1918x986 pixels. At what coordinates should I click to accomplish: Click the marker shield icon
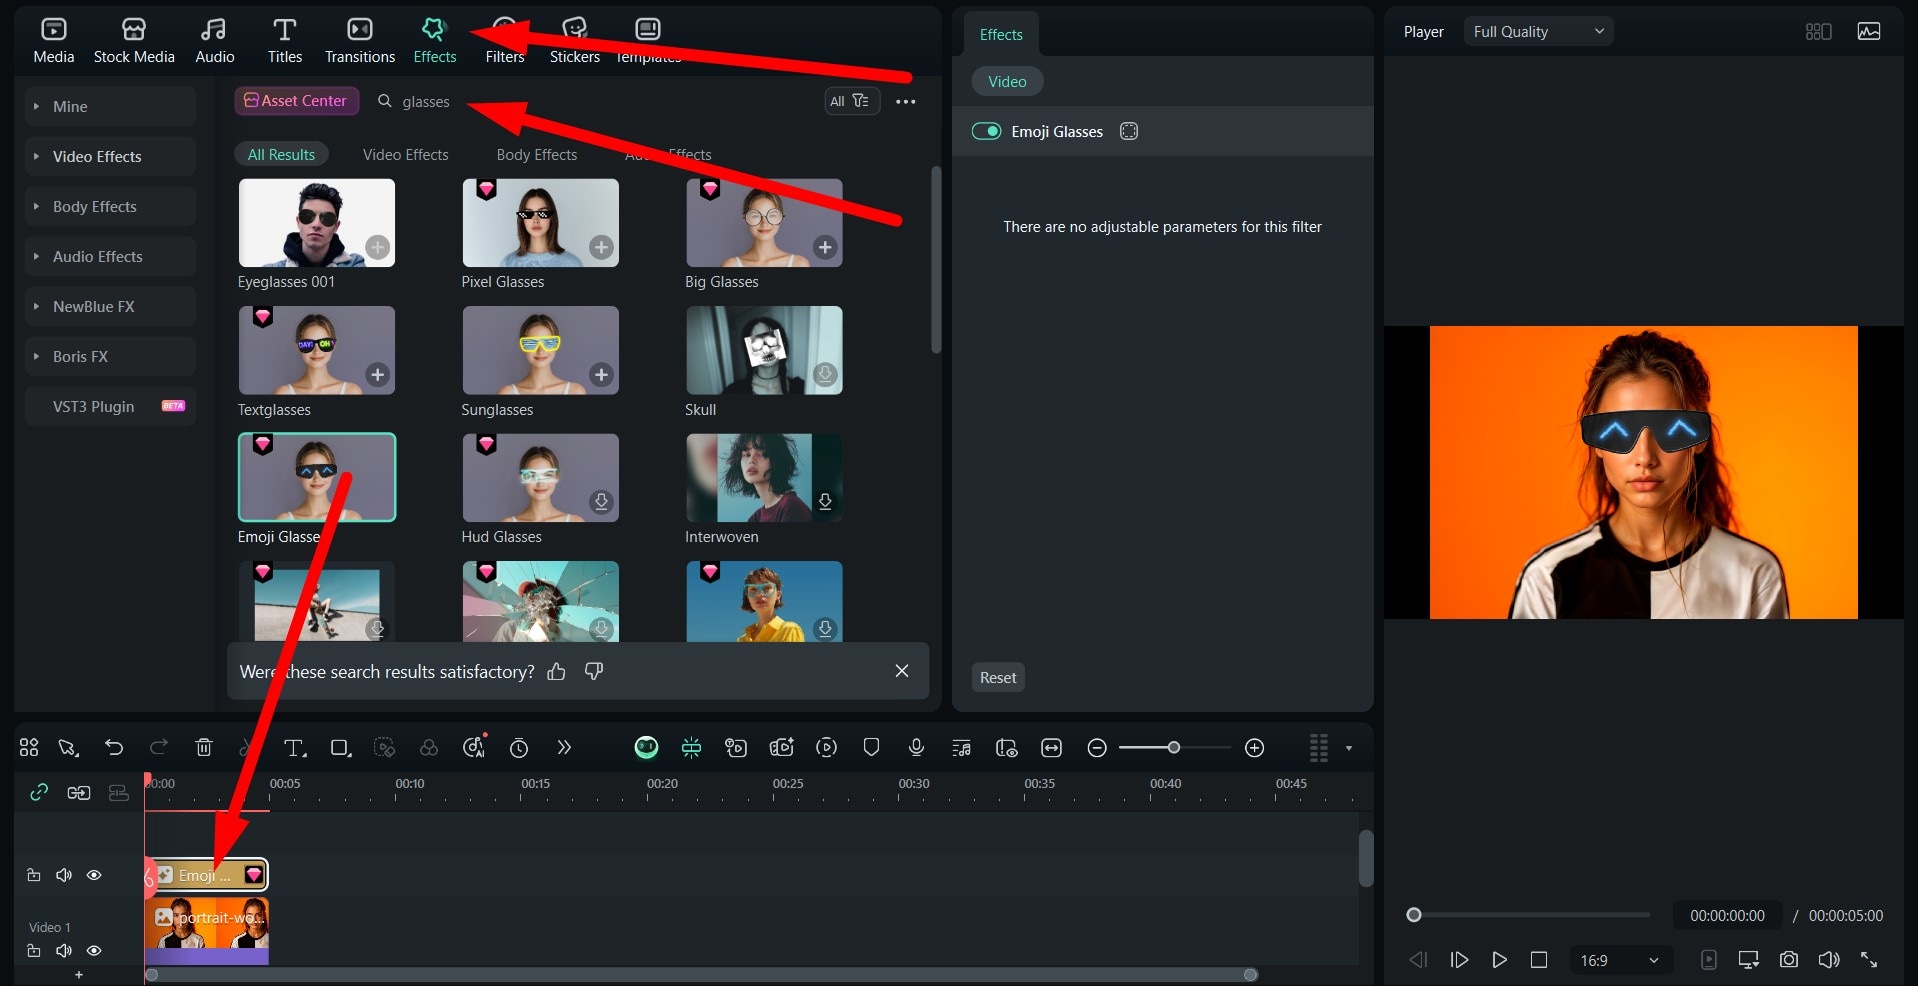pos(871,747)
